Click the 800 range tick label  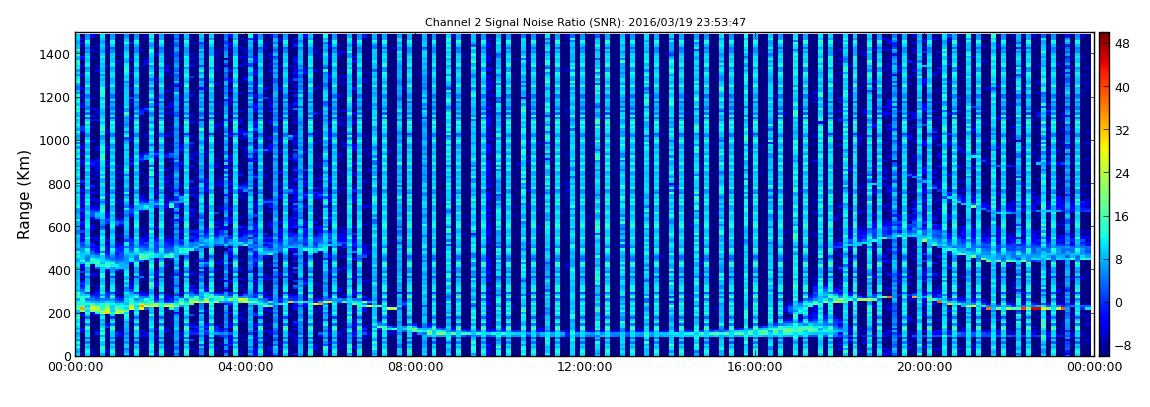pyautogui.click(x=59, y=184)
